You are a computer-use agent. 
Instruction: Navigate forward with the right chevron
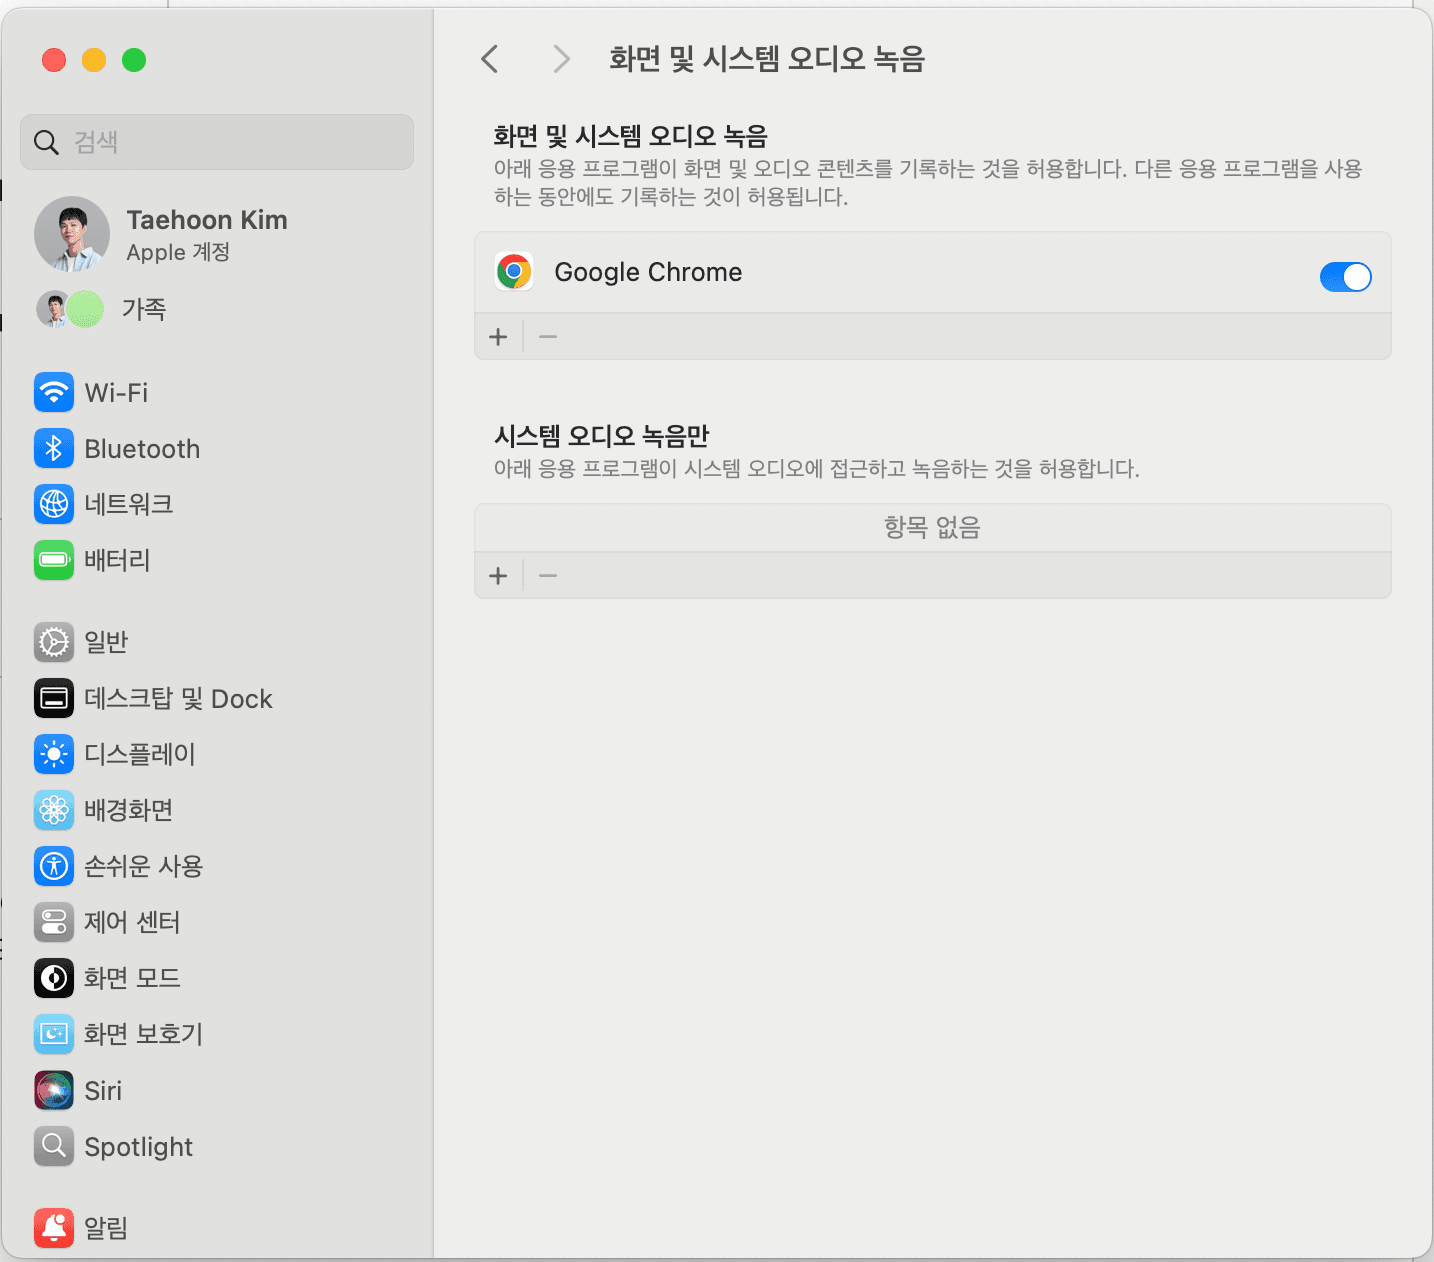tap(561, 59)
